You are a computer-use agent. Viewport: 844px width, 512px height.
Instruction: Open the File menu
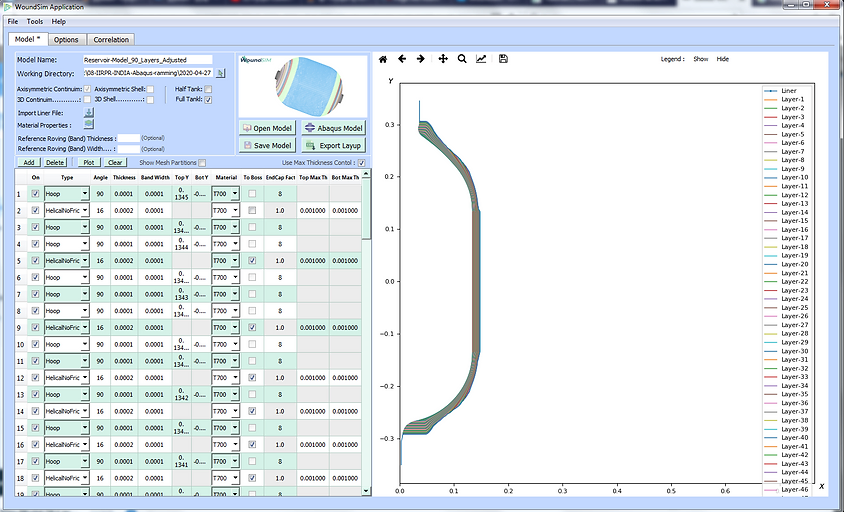point(13,22)
